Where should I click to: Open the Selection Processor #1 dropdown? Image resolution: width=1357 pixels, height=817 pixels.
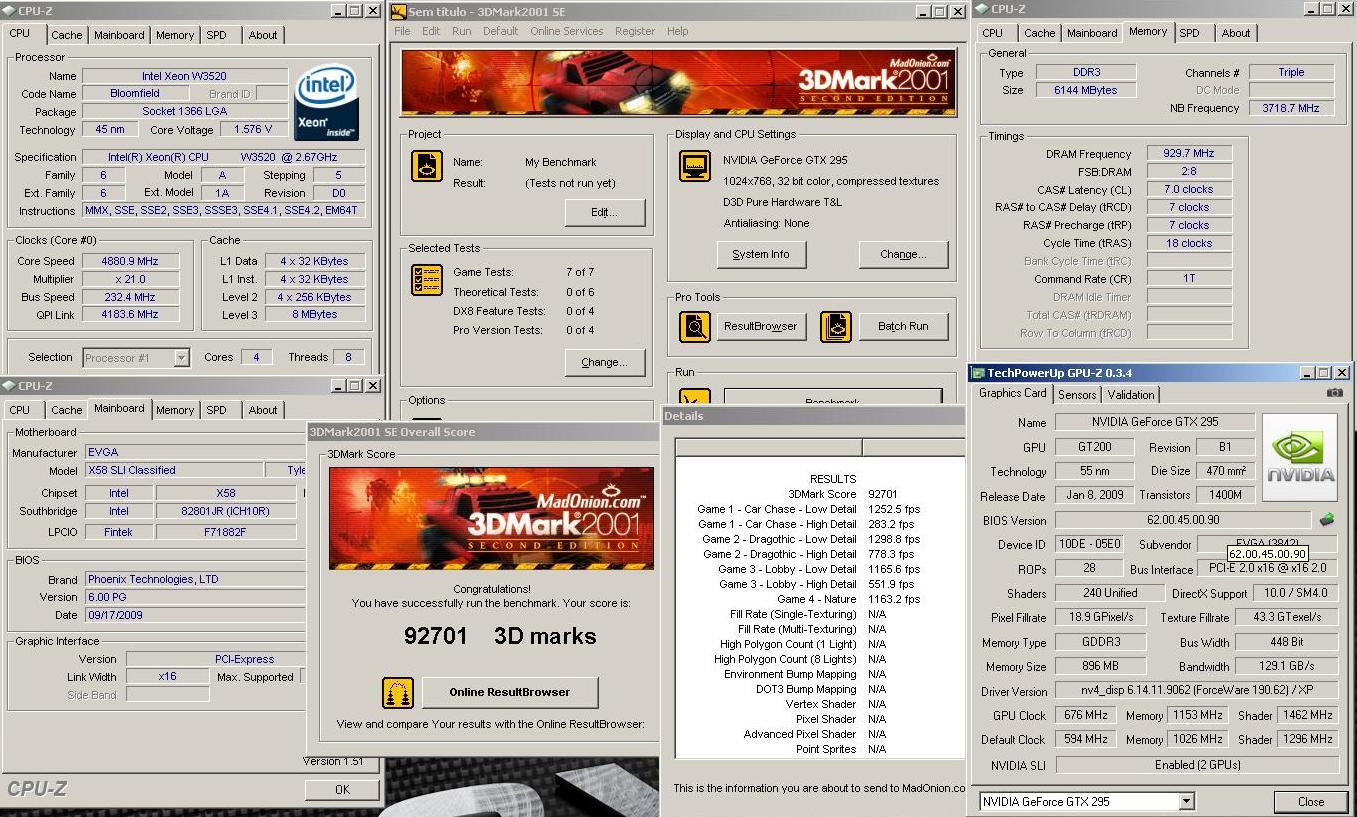tap(181, 357)
